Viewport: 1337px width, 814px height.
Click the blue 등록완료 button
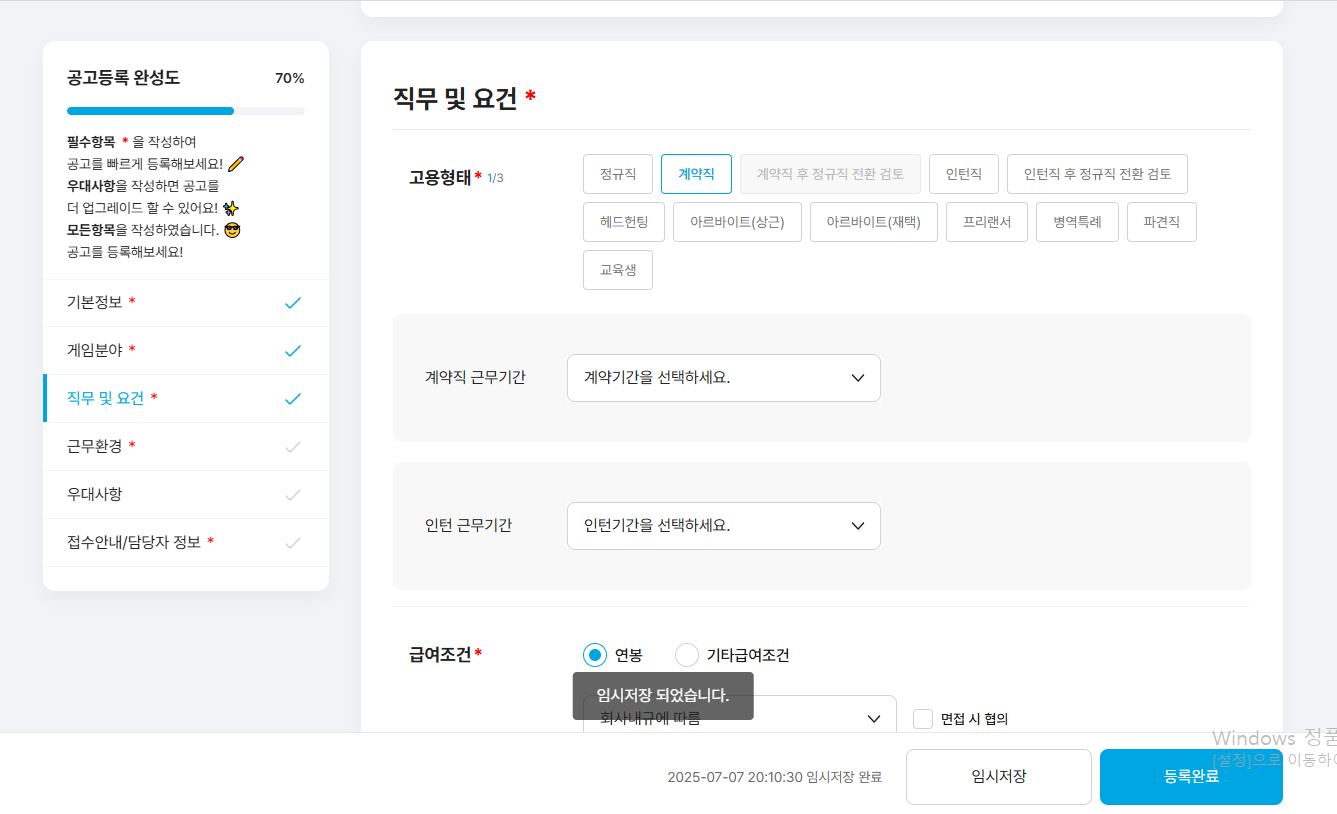tap(1190, 777)
